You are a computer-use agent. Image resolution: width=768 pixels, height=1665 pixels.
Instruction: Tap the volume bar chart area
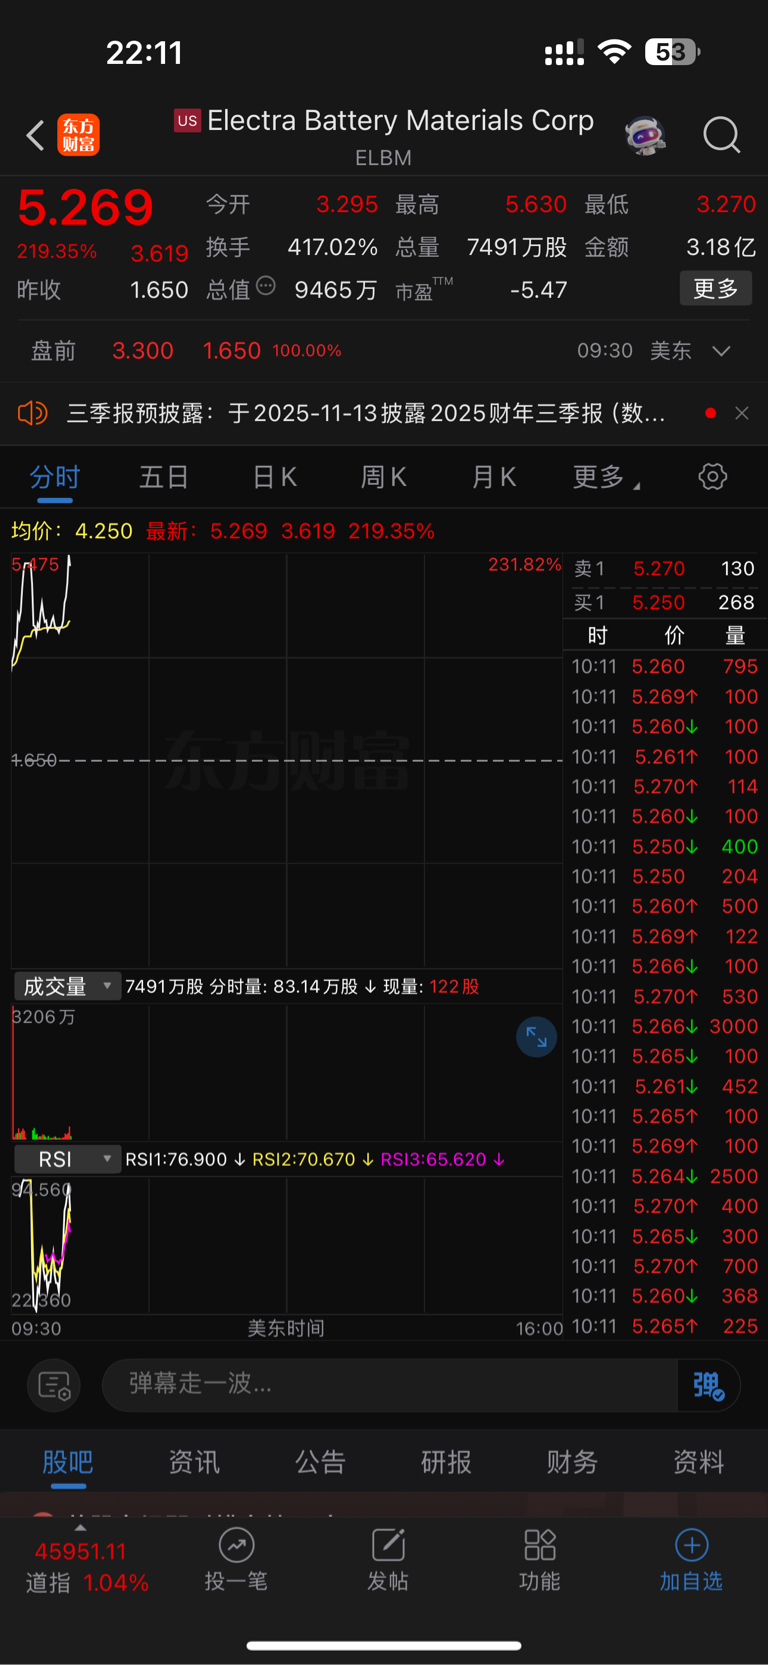287,1073
